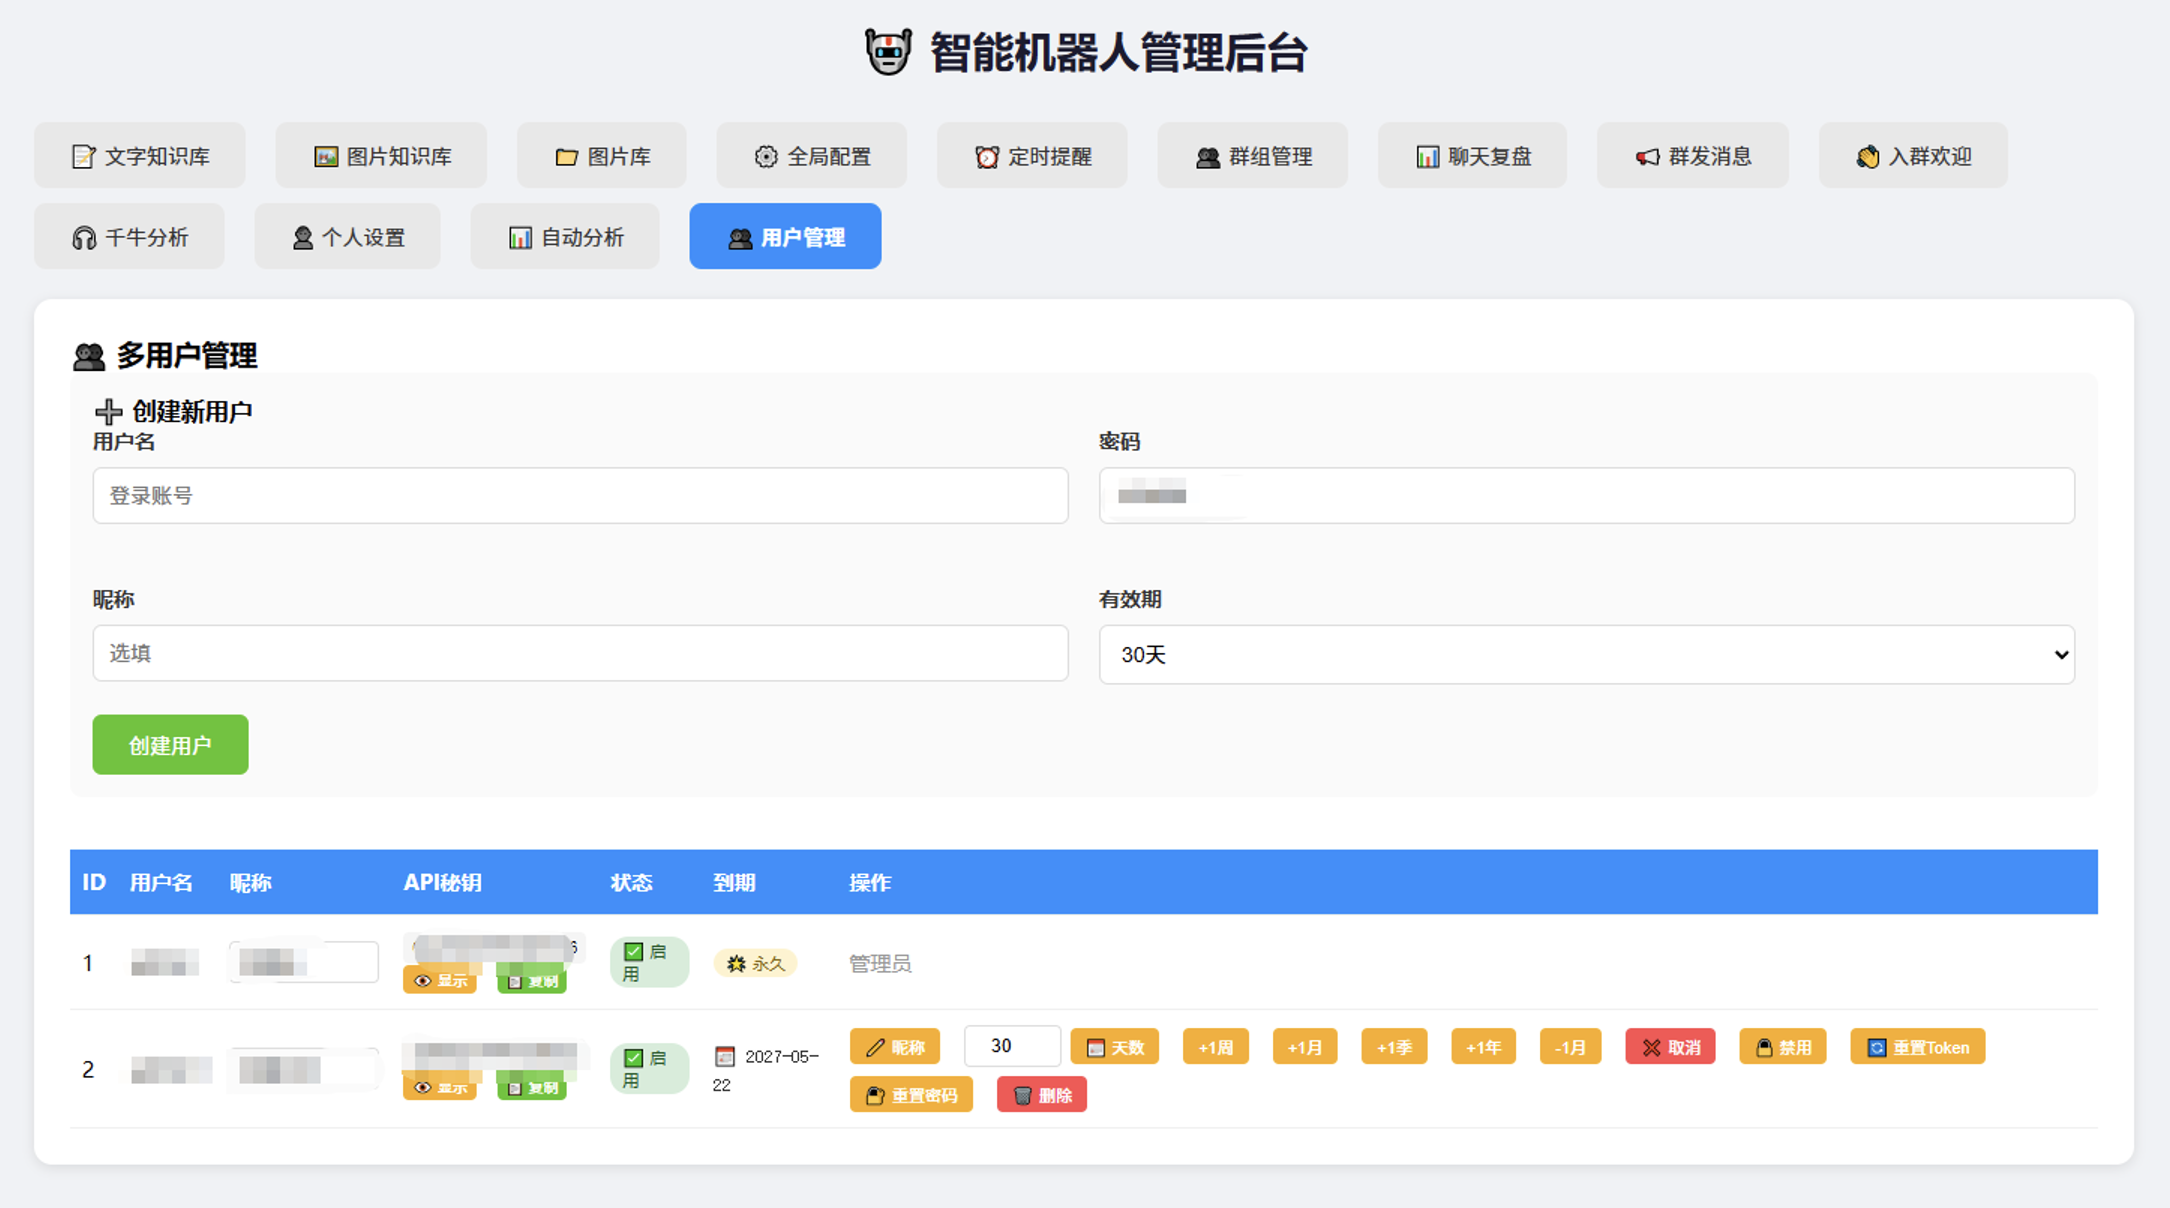The image size is (2170, 1208).
Task: Click the 状态 column header
Action: point(631,883)
